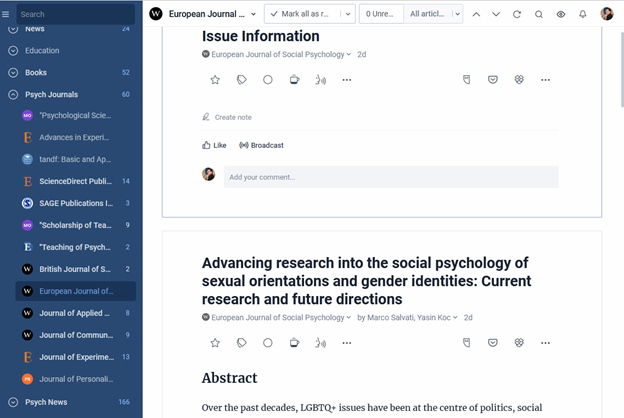Screen dimensions: 624x418
Task: Open author dropdown by Marco Salvati, Yasin Koc
Action: [x=455, y=318]
